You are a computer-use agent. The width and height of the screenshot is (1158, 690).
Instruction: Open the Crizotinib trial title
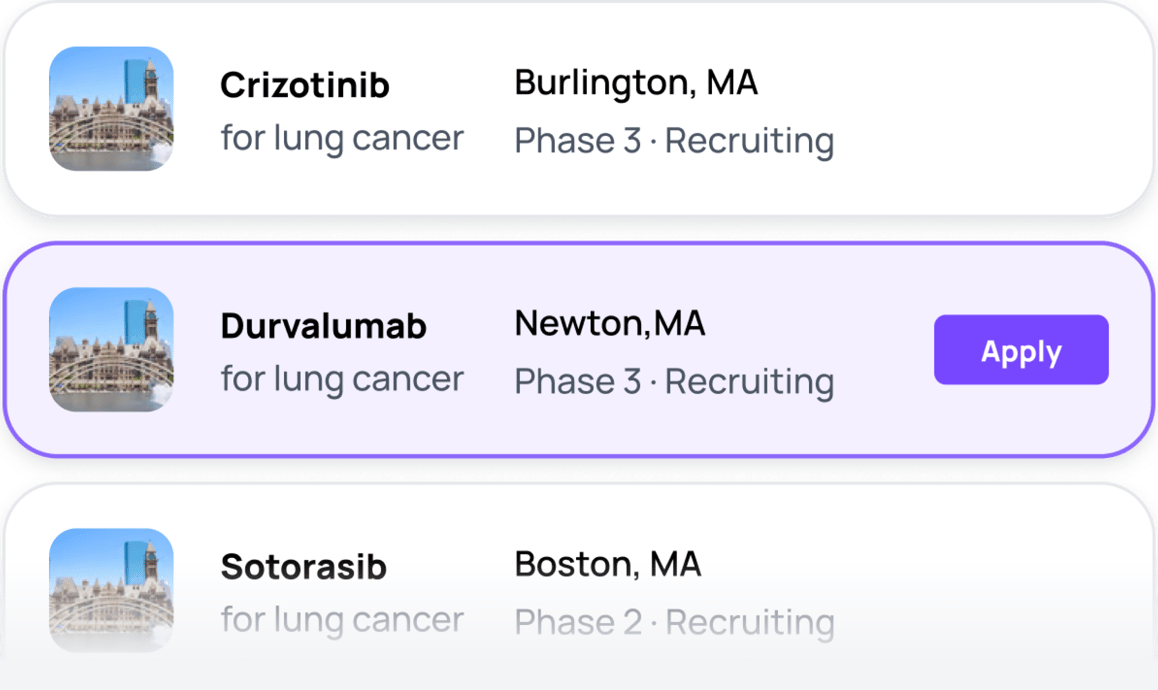point(305,86)
